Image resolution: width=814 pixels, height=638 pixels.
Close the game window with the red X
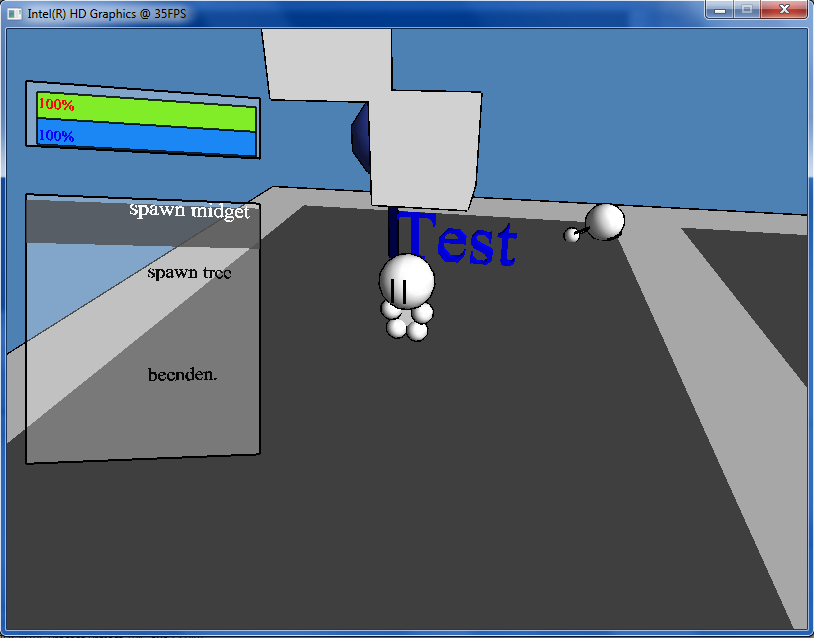[782, 10]
